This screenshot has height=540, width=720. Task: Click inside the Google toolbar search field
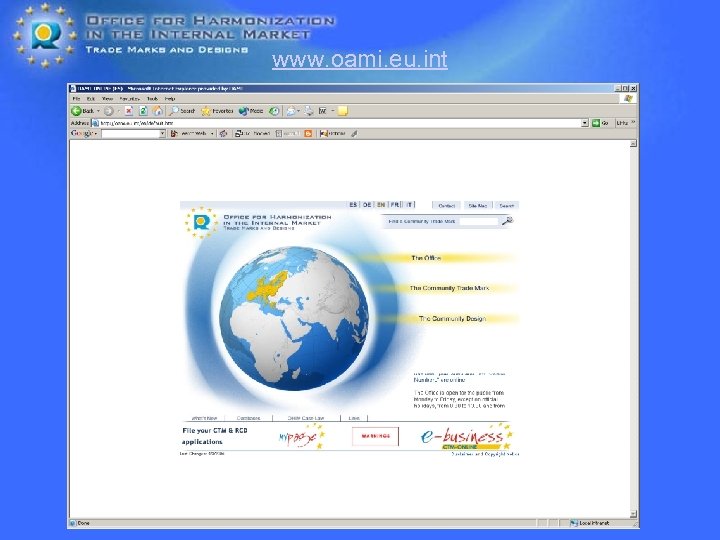pos(130,134)
